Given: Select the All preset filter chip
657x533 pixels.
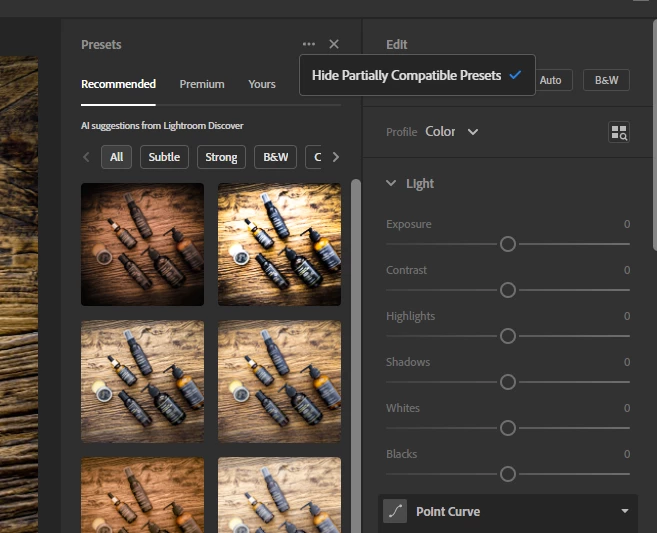Looking at the screenshot, I should click(x=116, y=157).
